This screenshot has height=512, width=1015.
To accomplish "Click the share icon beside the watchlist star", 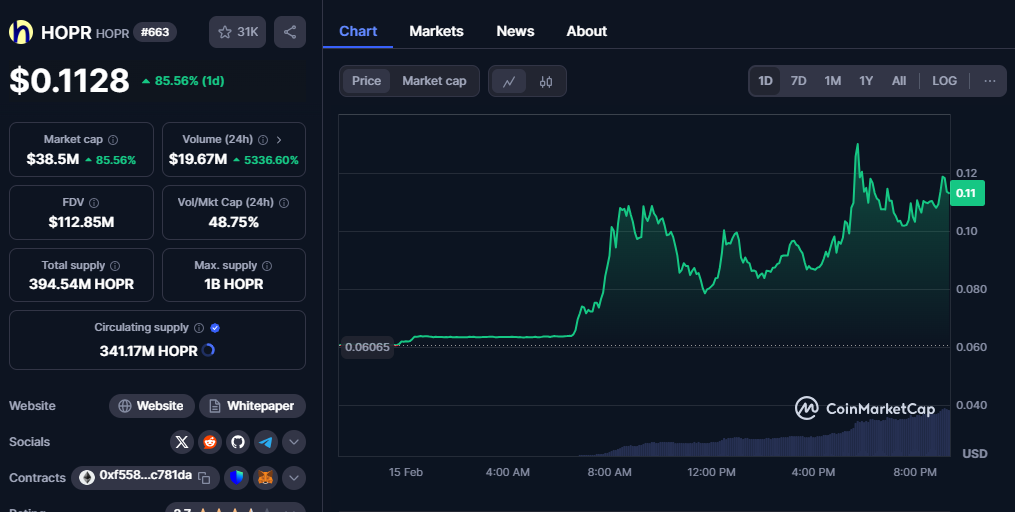I will (290, 32).
